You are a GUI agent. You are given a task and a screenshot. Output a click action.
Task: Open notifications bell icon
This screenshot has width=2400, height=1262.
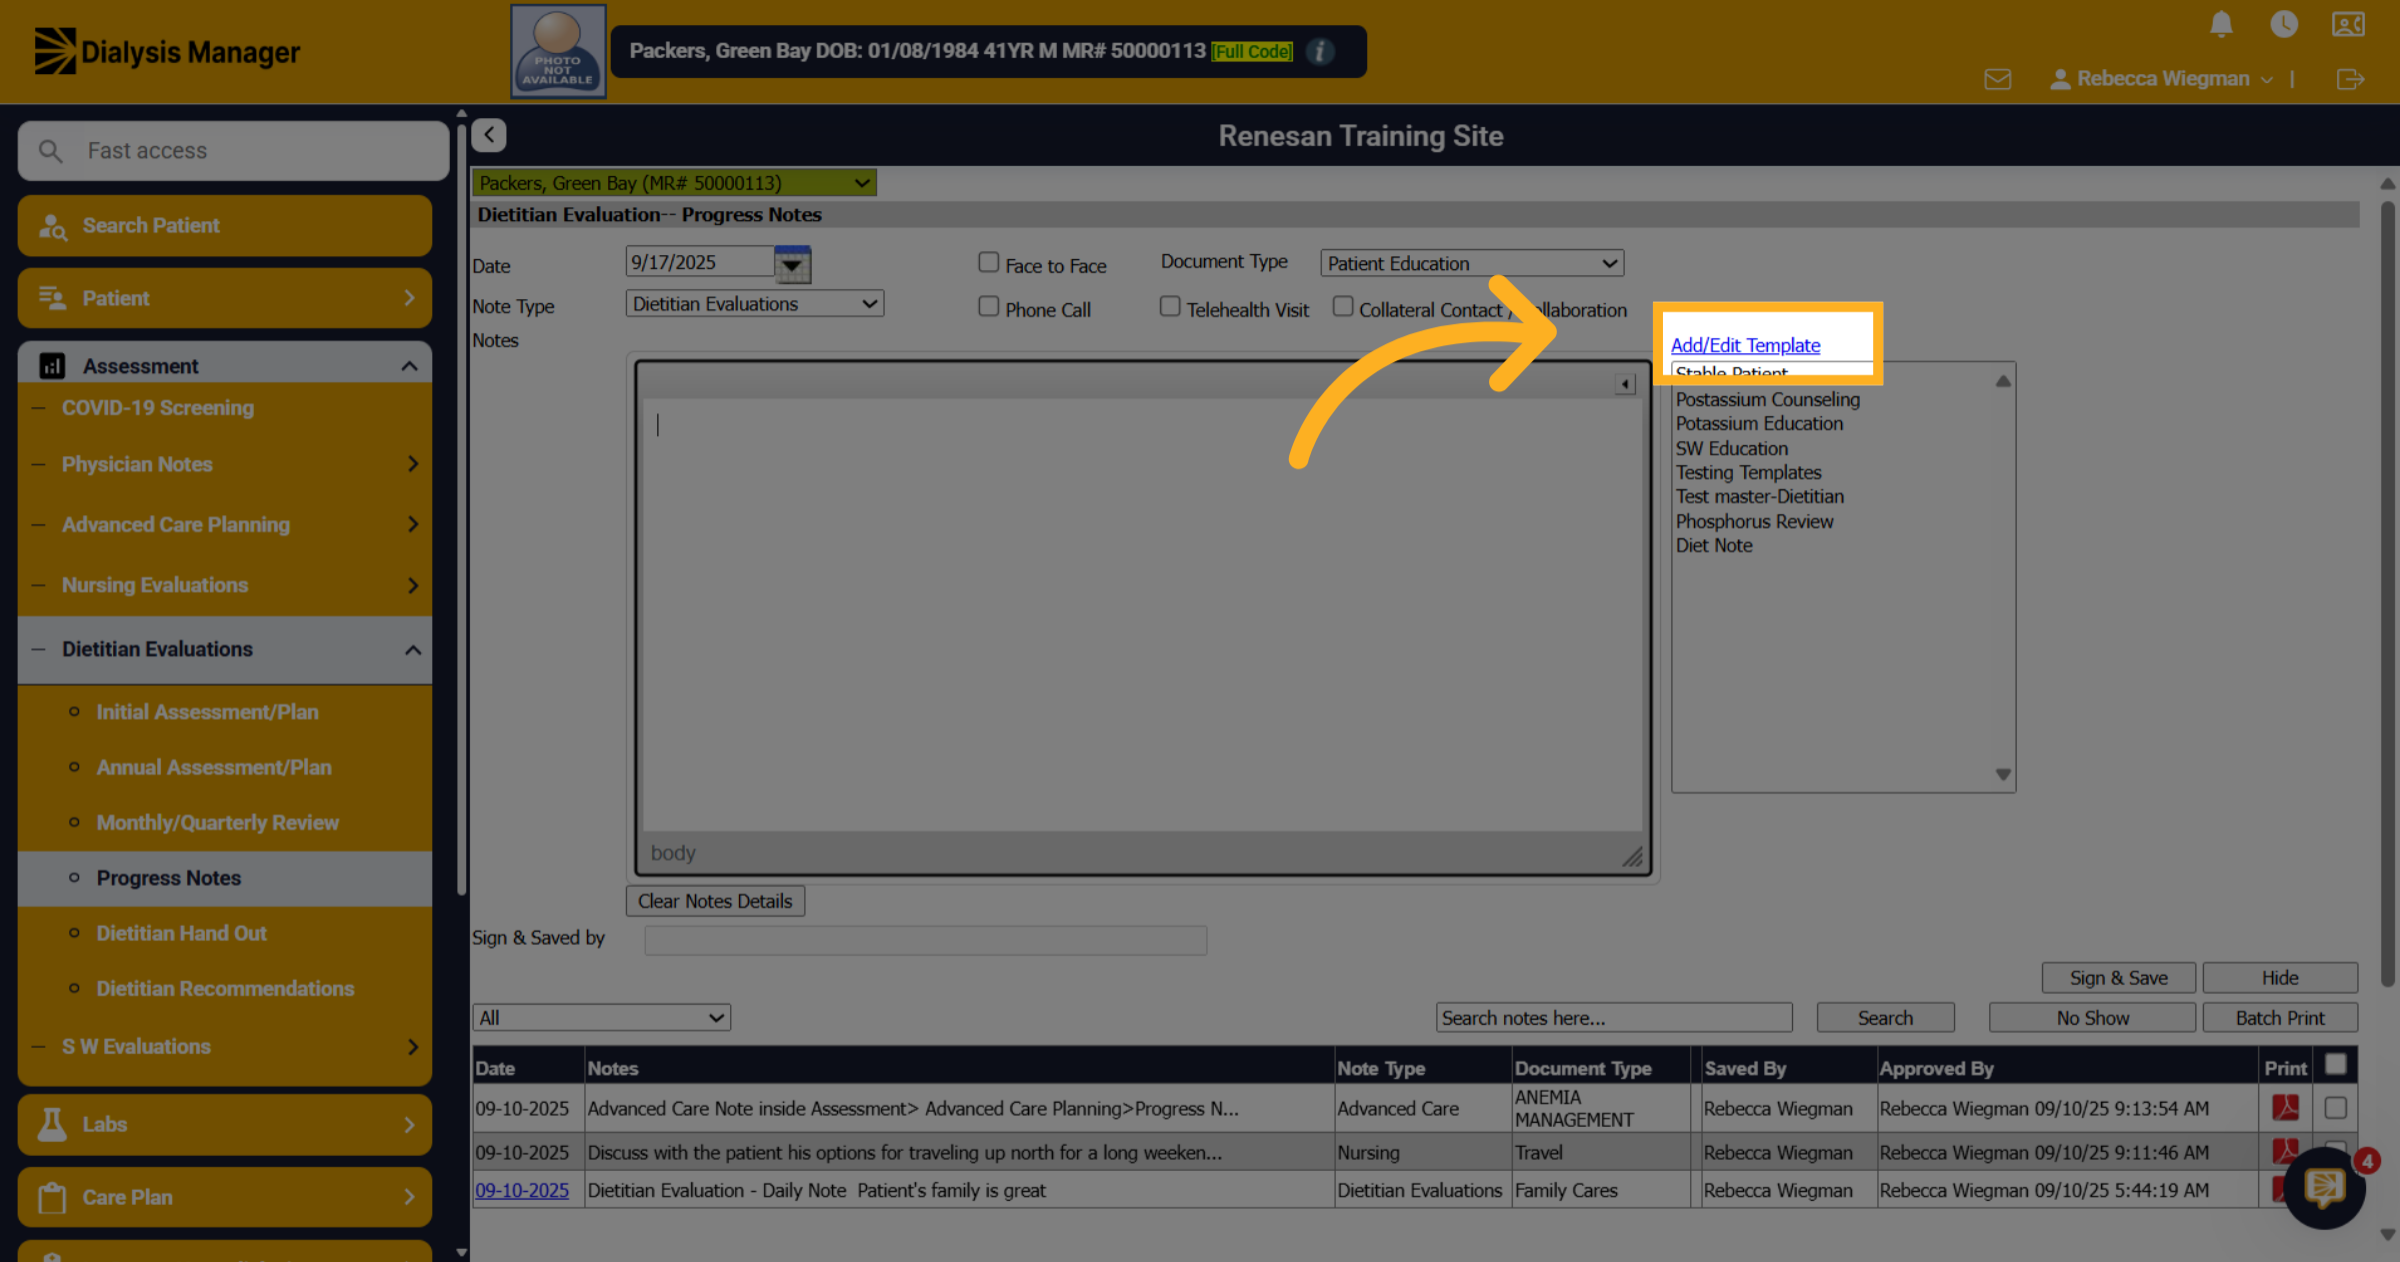[x=2221, y=24]
